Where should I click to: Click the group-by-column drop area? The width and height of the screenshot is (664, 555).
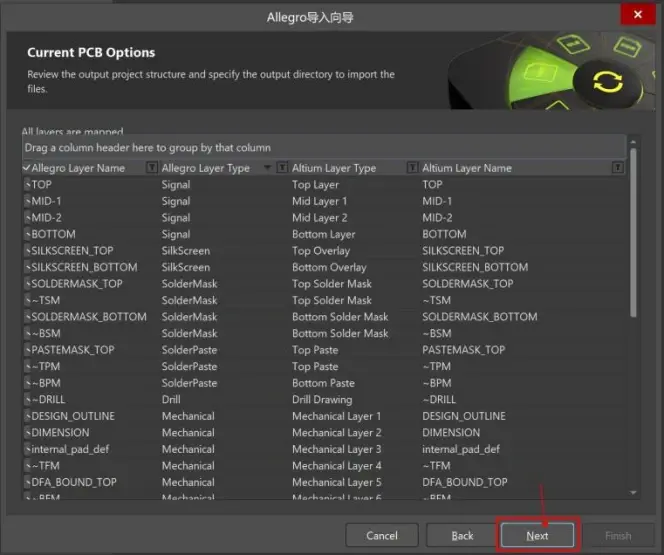324,147
